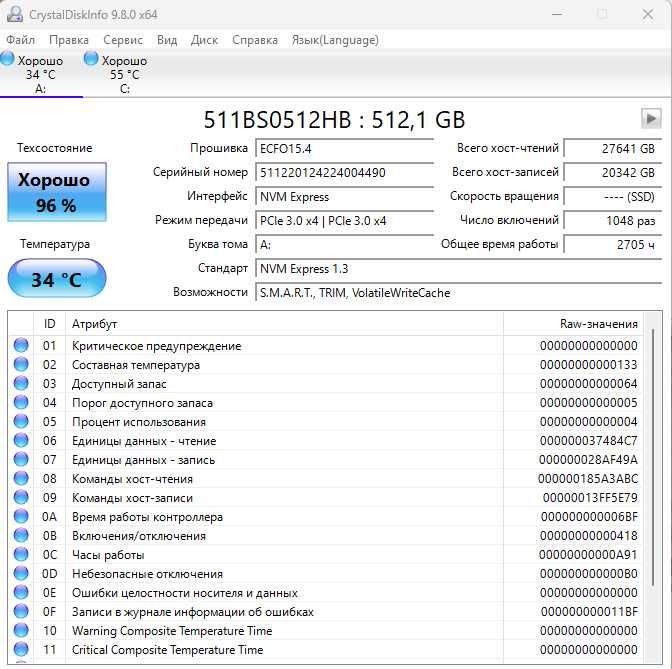Click the attribute list vertical scrollbar
Viewport: 672px width, 669px height.
(x=654, y=450)
